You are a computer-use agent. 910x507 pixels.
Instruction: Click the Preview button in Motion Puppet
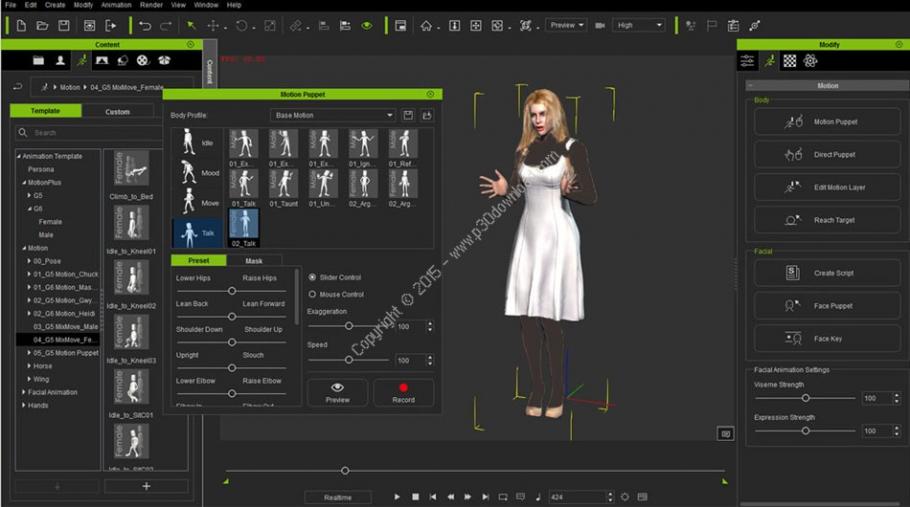coord(337,392)
